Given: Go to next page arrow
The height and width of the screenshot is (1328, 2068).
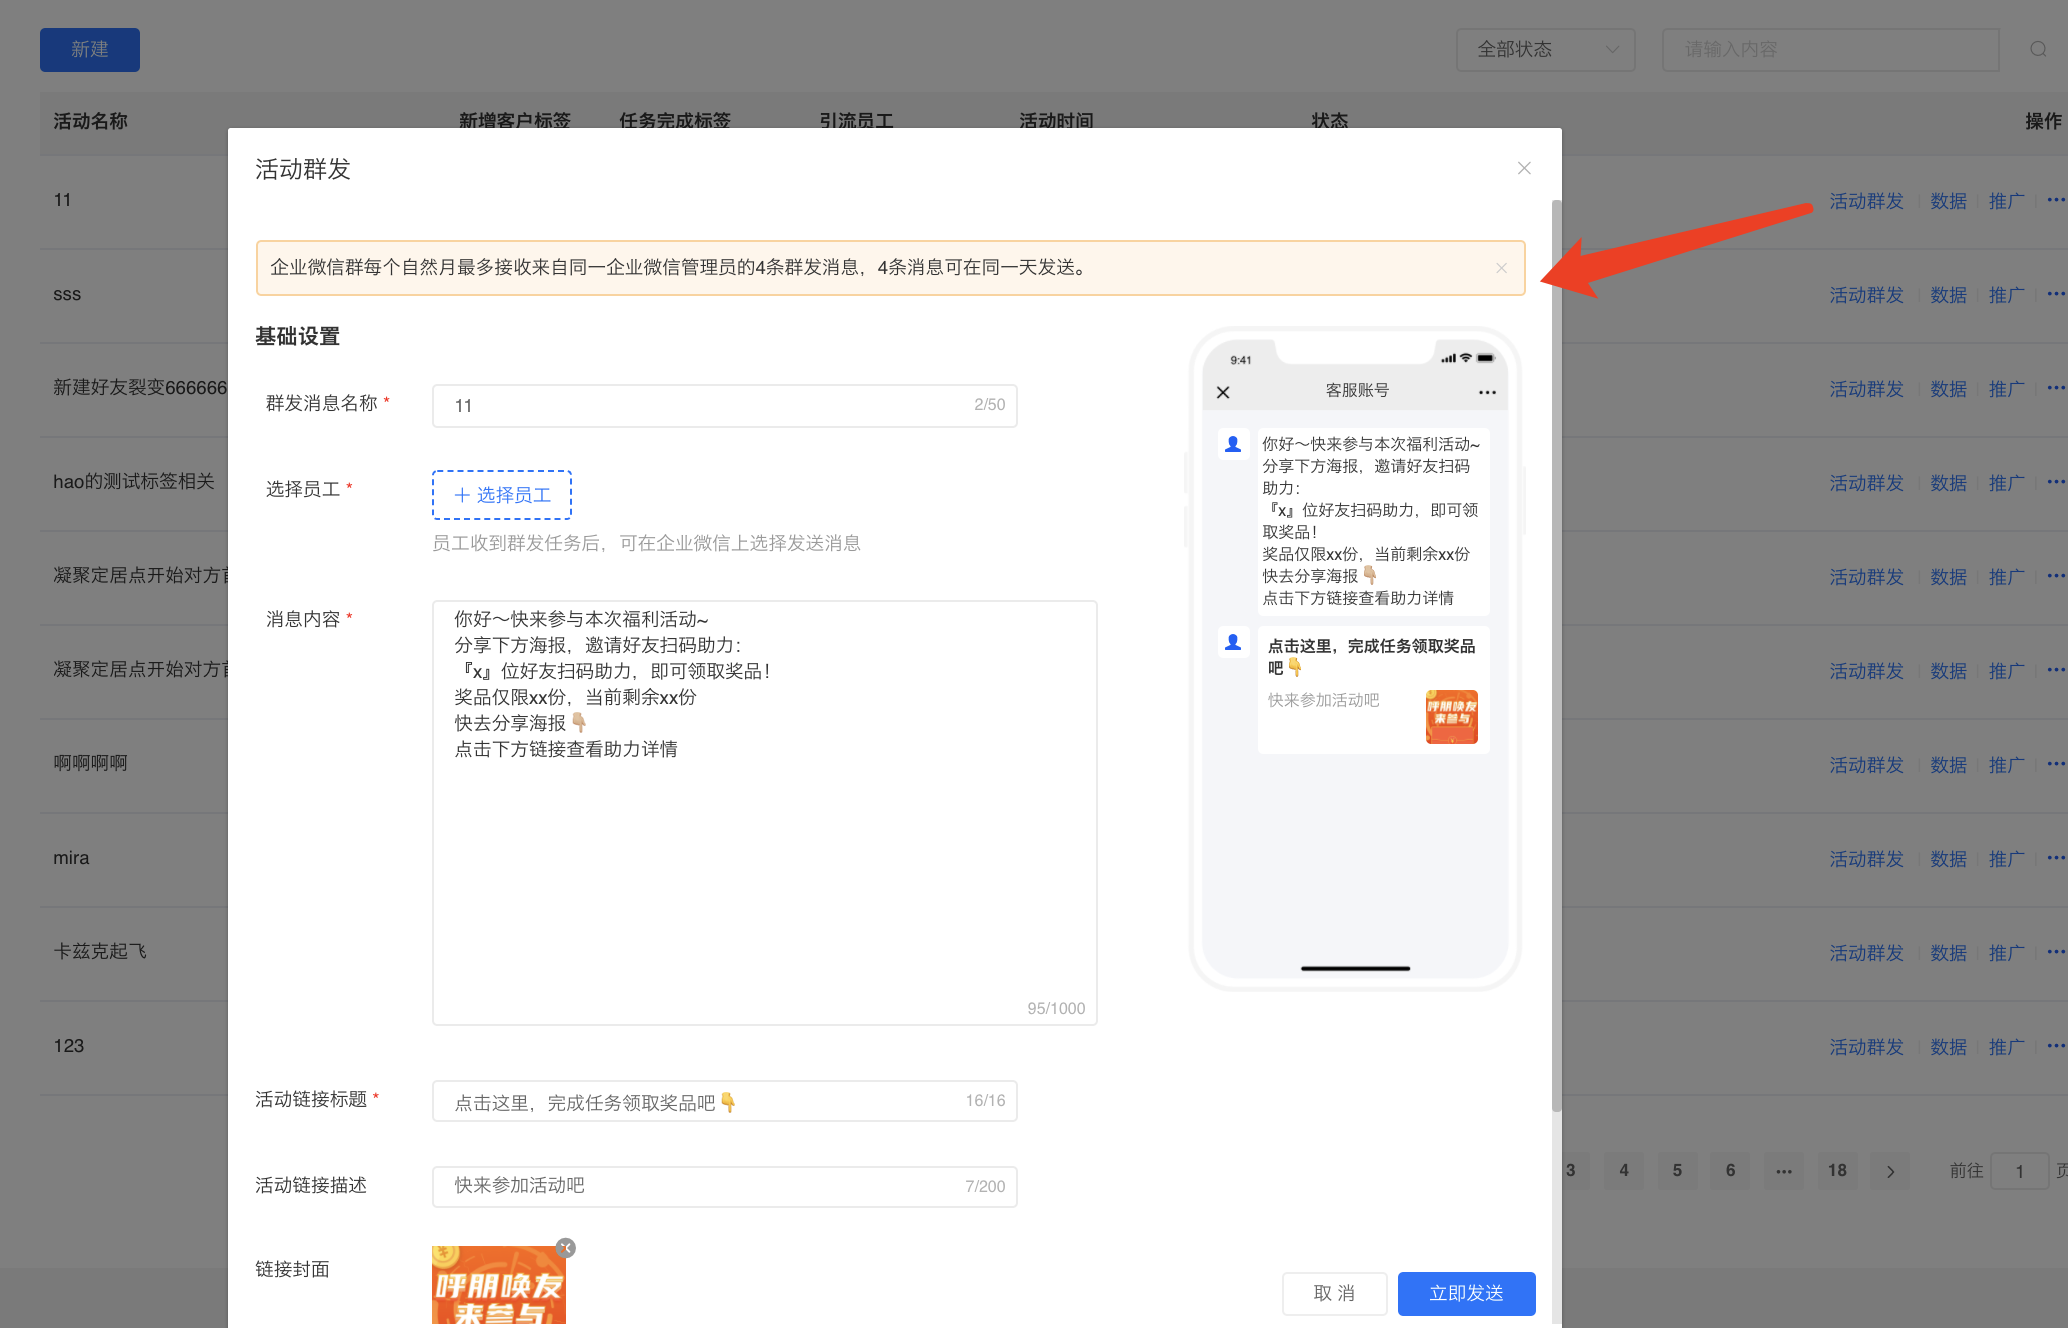Looking at the screenshot, I should pyautogui.click(x=1890, y=1171).
